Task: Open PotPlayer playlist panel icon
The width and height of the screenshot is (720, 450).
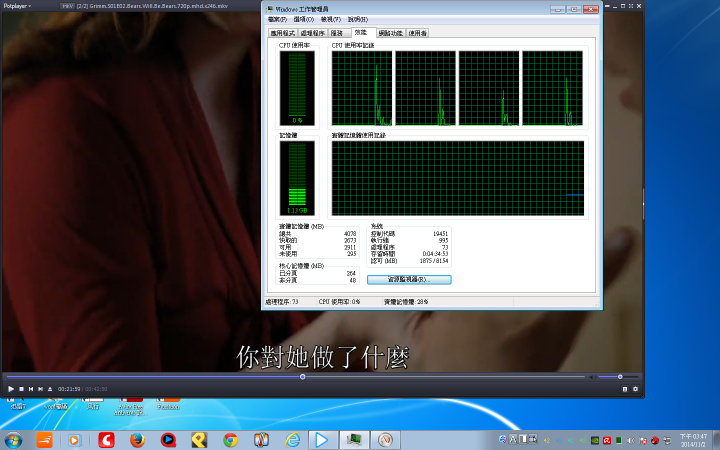Action: pyautogui.click(x=625, y=389)
